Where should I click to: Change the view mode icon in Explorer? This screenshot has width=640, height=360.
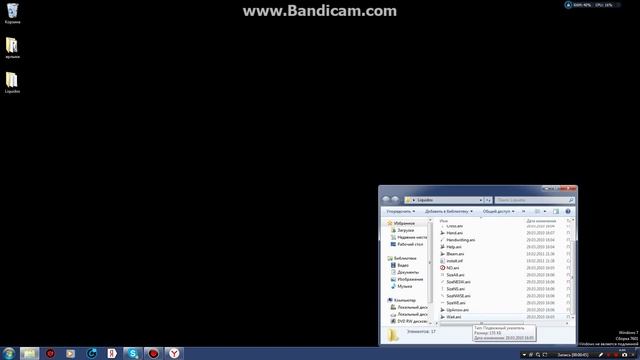click(538, 211)
